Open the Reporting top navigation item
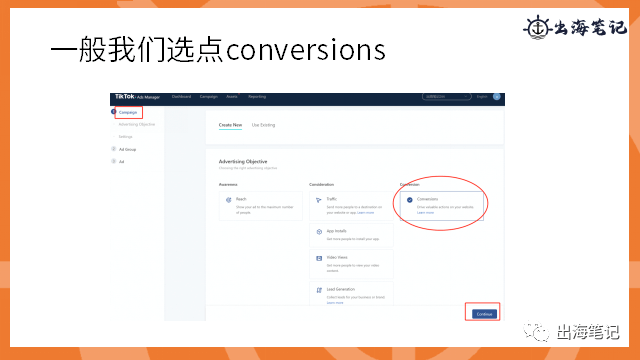Viewport: 640px width, 360px height. (257, 97)
